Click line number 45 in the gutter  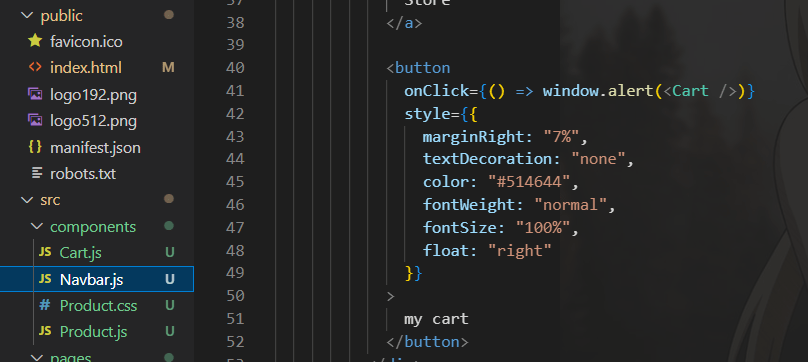(x=235, y=182)
